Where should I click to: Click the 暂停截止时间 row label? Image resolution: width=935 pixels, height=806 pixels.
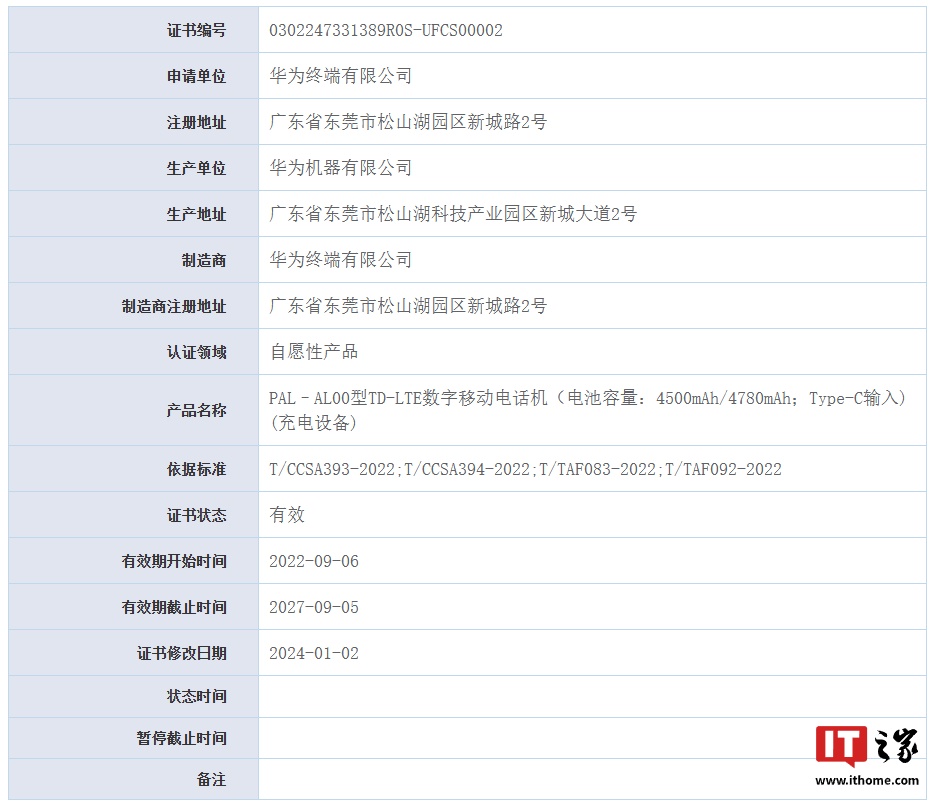coord(181,738)
